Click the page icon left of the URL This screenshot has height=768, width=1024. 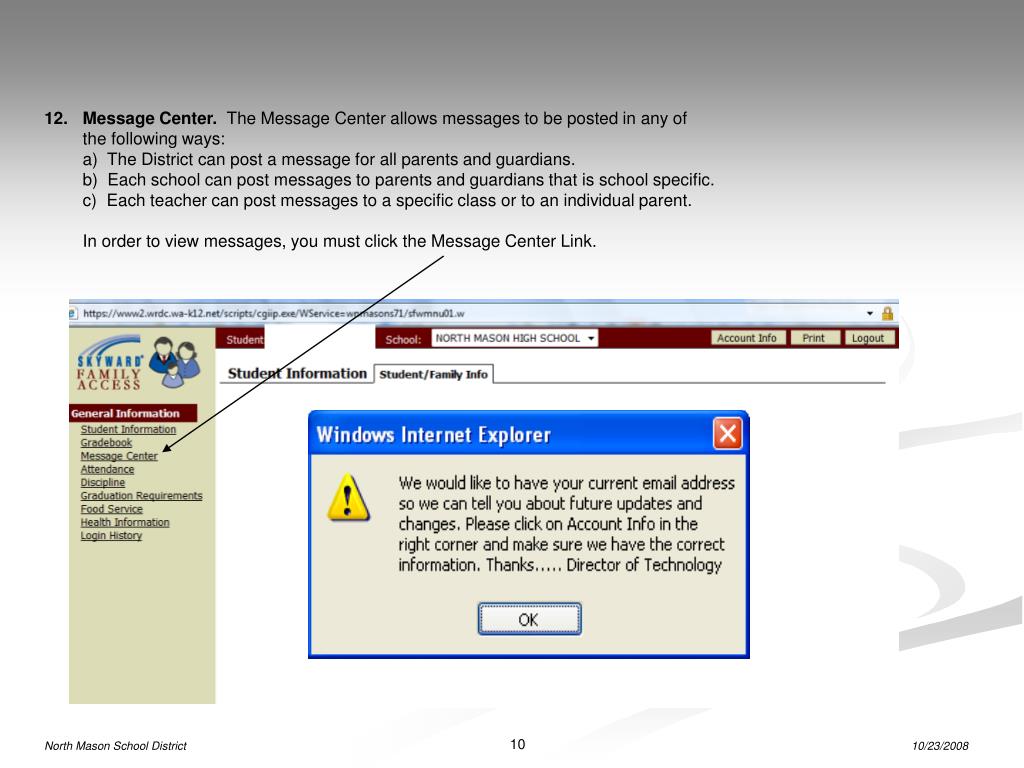coord(72,313)
